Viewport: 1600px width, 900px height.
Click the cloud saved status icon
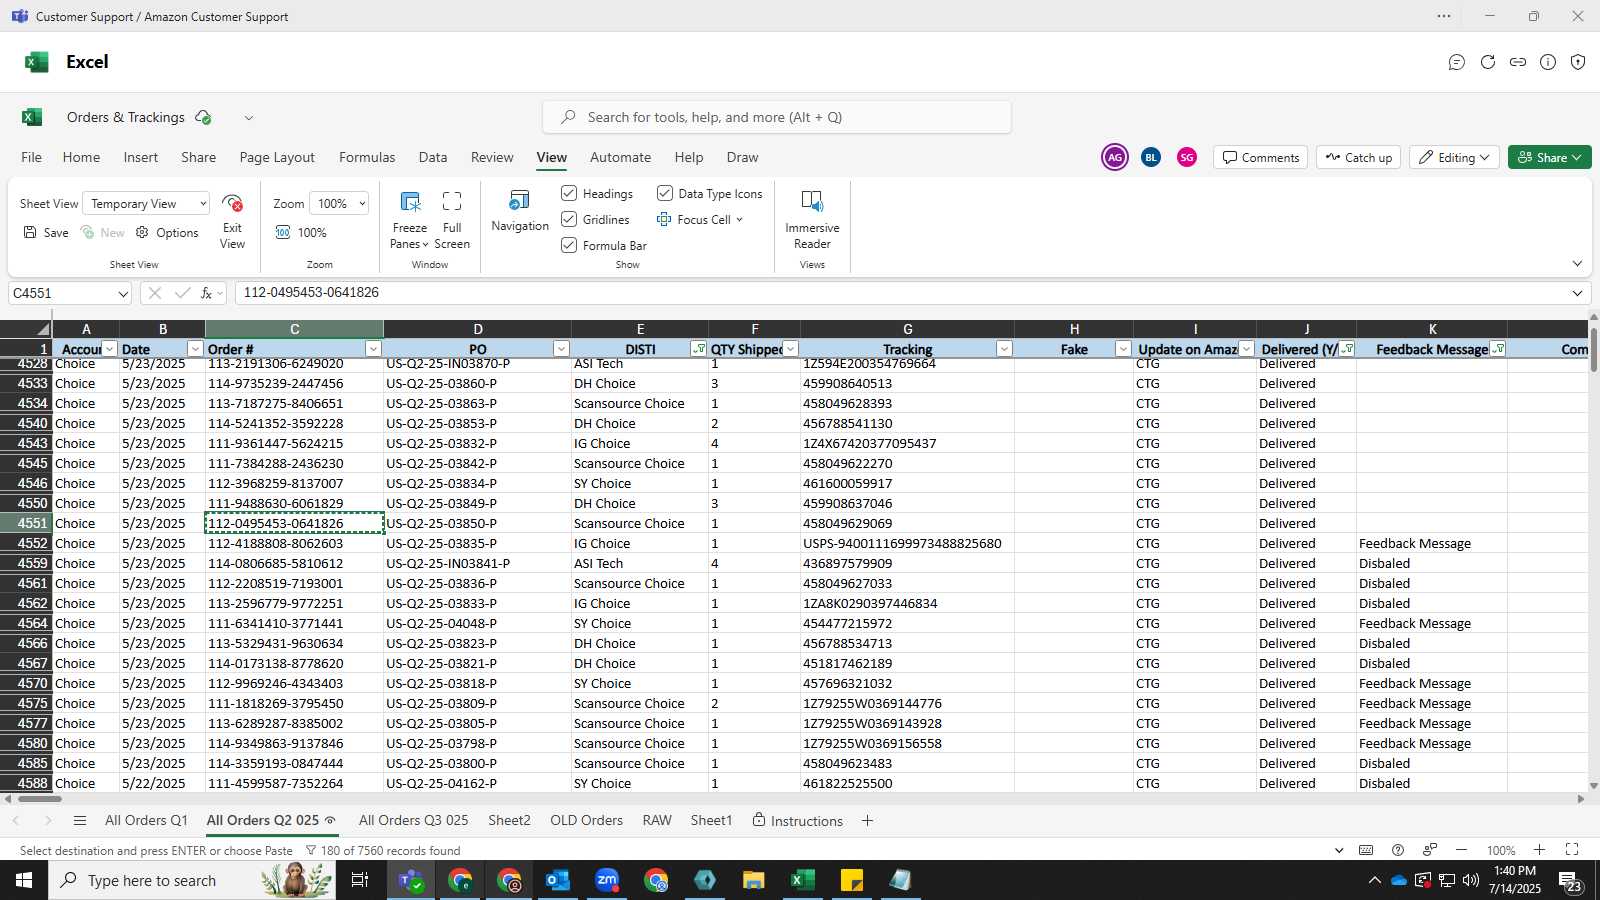[x=203, y=117]
